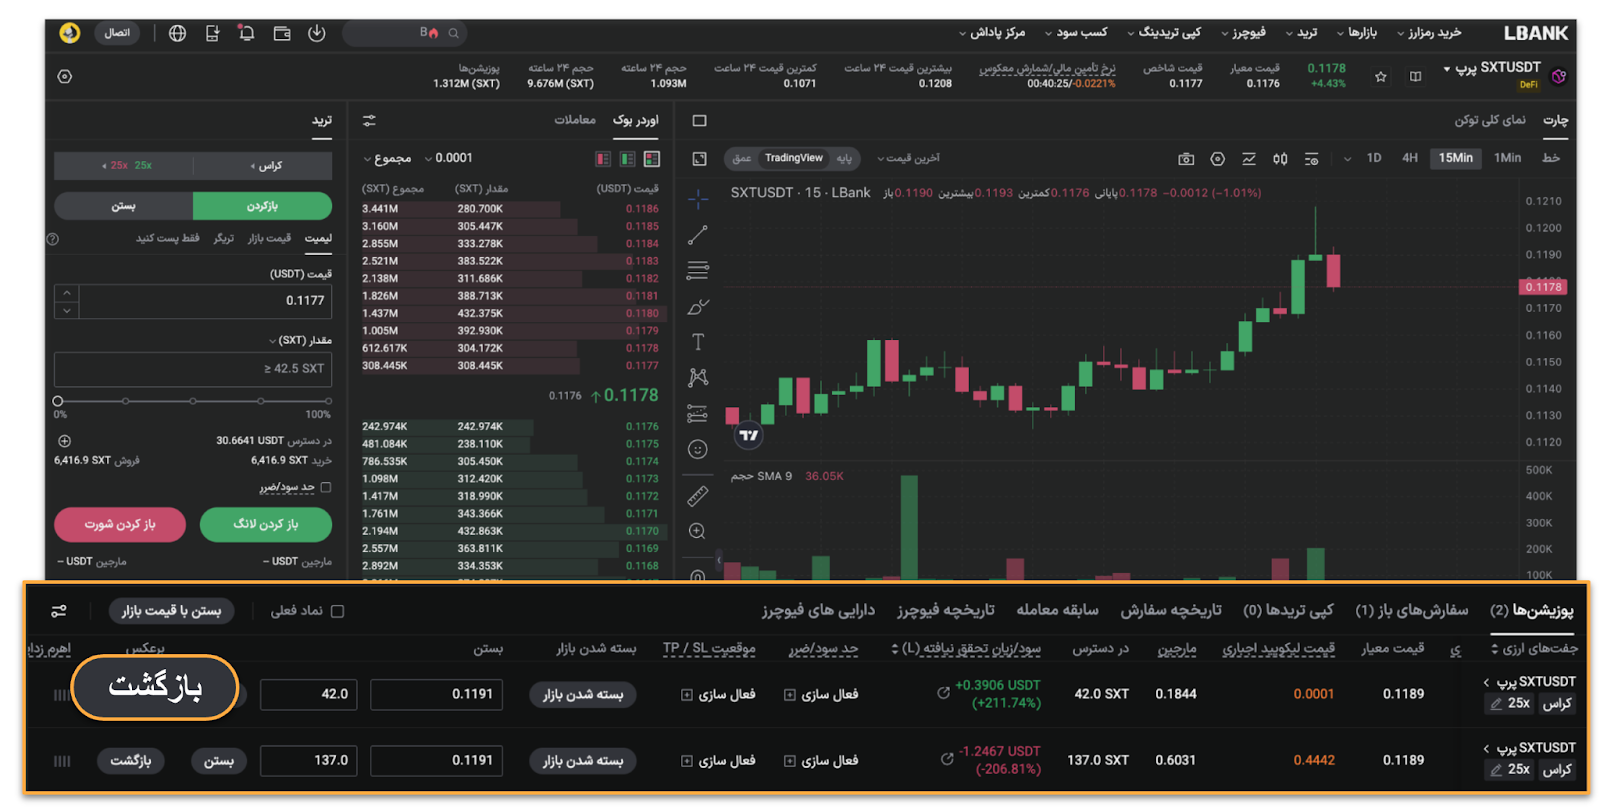Take chart snapshot with camera icon

(1186, 158)
